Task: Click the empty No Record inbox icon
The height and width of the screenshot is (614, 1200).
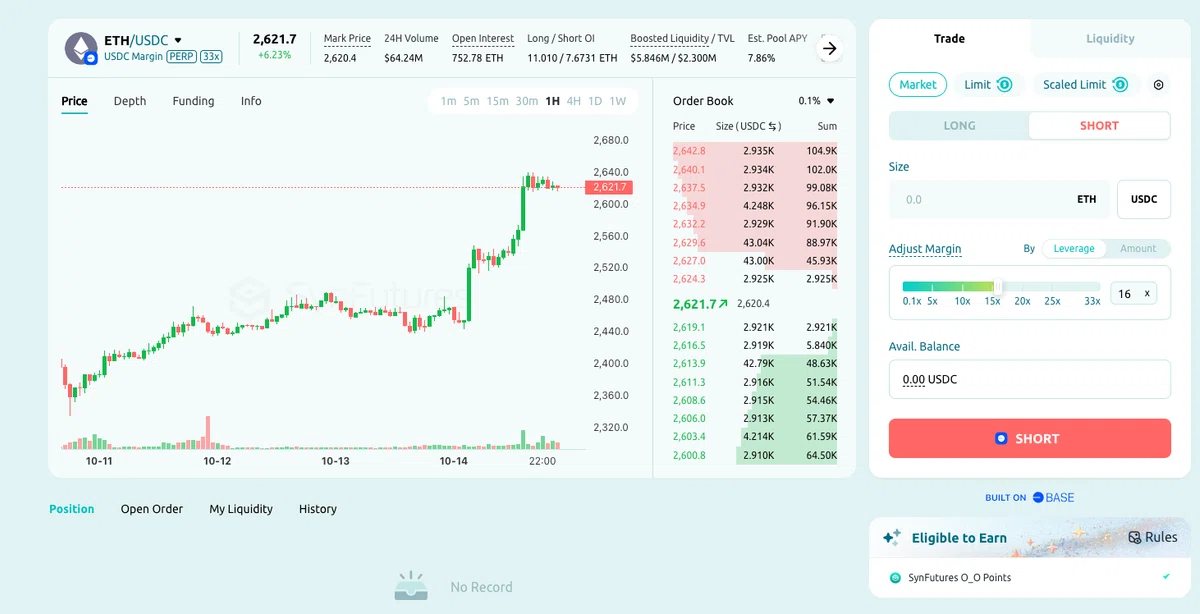Action: [411, 586]
